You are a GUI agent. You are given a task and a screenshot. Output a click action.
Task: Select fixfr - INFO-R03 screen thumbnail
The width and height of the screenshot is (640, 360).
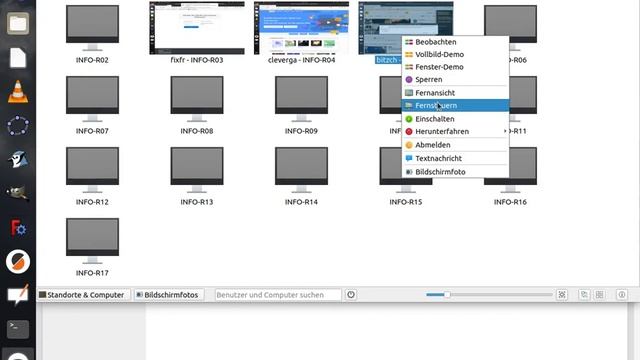pyautogui.click(x=197, y=33)
